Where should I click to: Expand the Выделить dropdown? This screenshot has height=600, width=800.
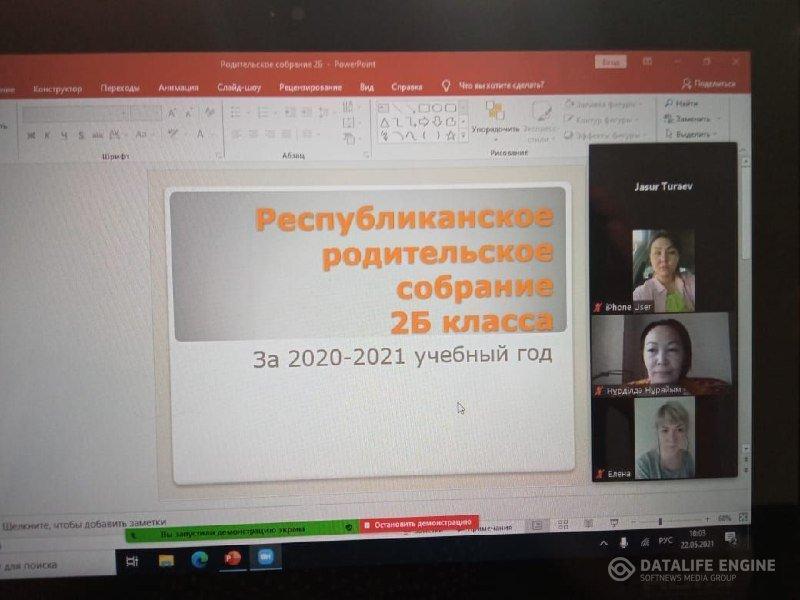pyautogui.click(x=716, y=133)
